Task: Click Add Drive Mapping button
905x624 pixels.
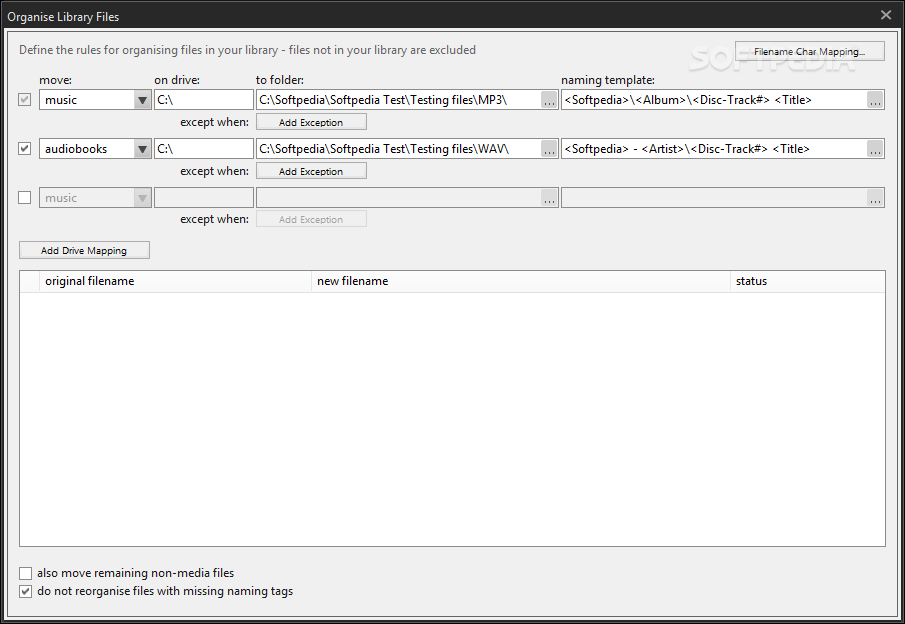Action: 84,250
